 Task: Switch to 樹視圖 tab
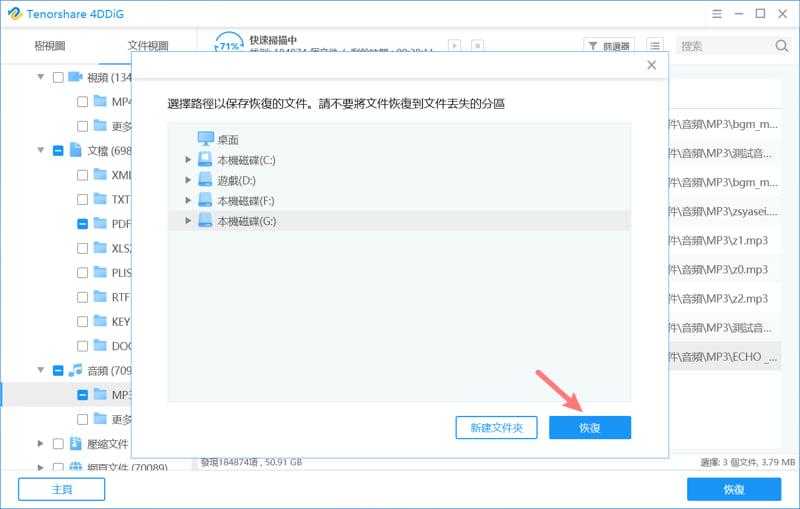tap(49, 46)
